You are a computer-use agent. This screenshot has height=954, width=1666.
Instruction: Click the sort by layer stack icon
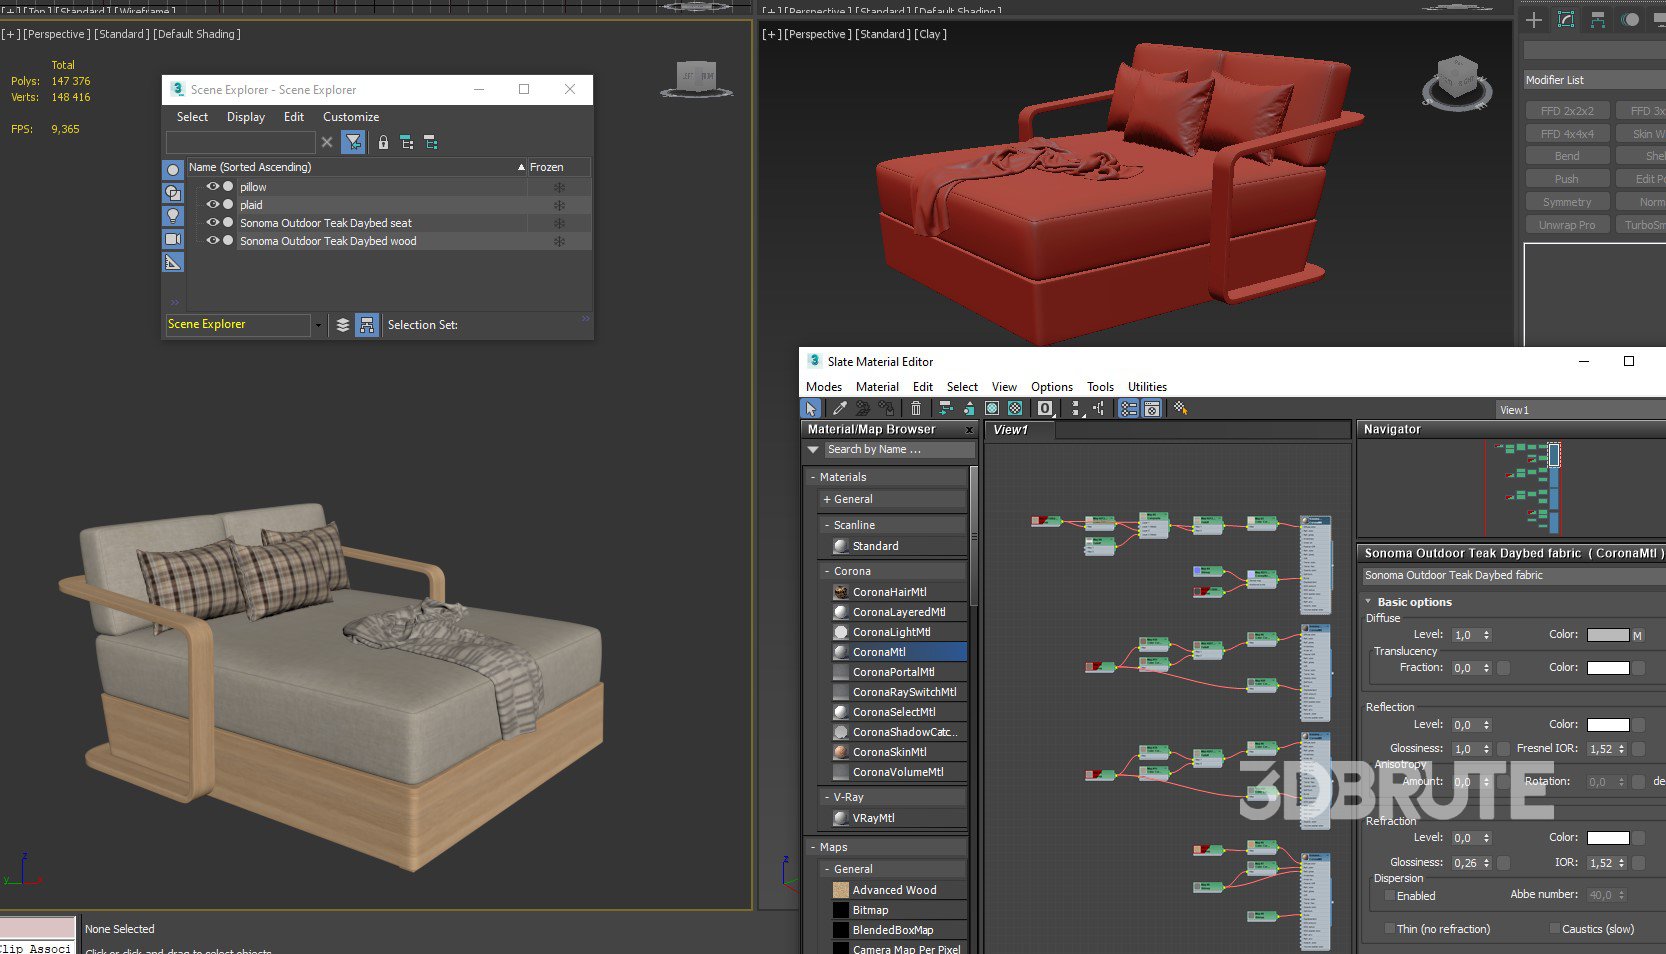(343, 325)
